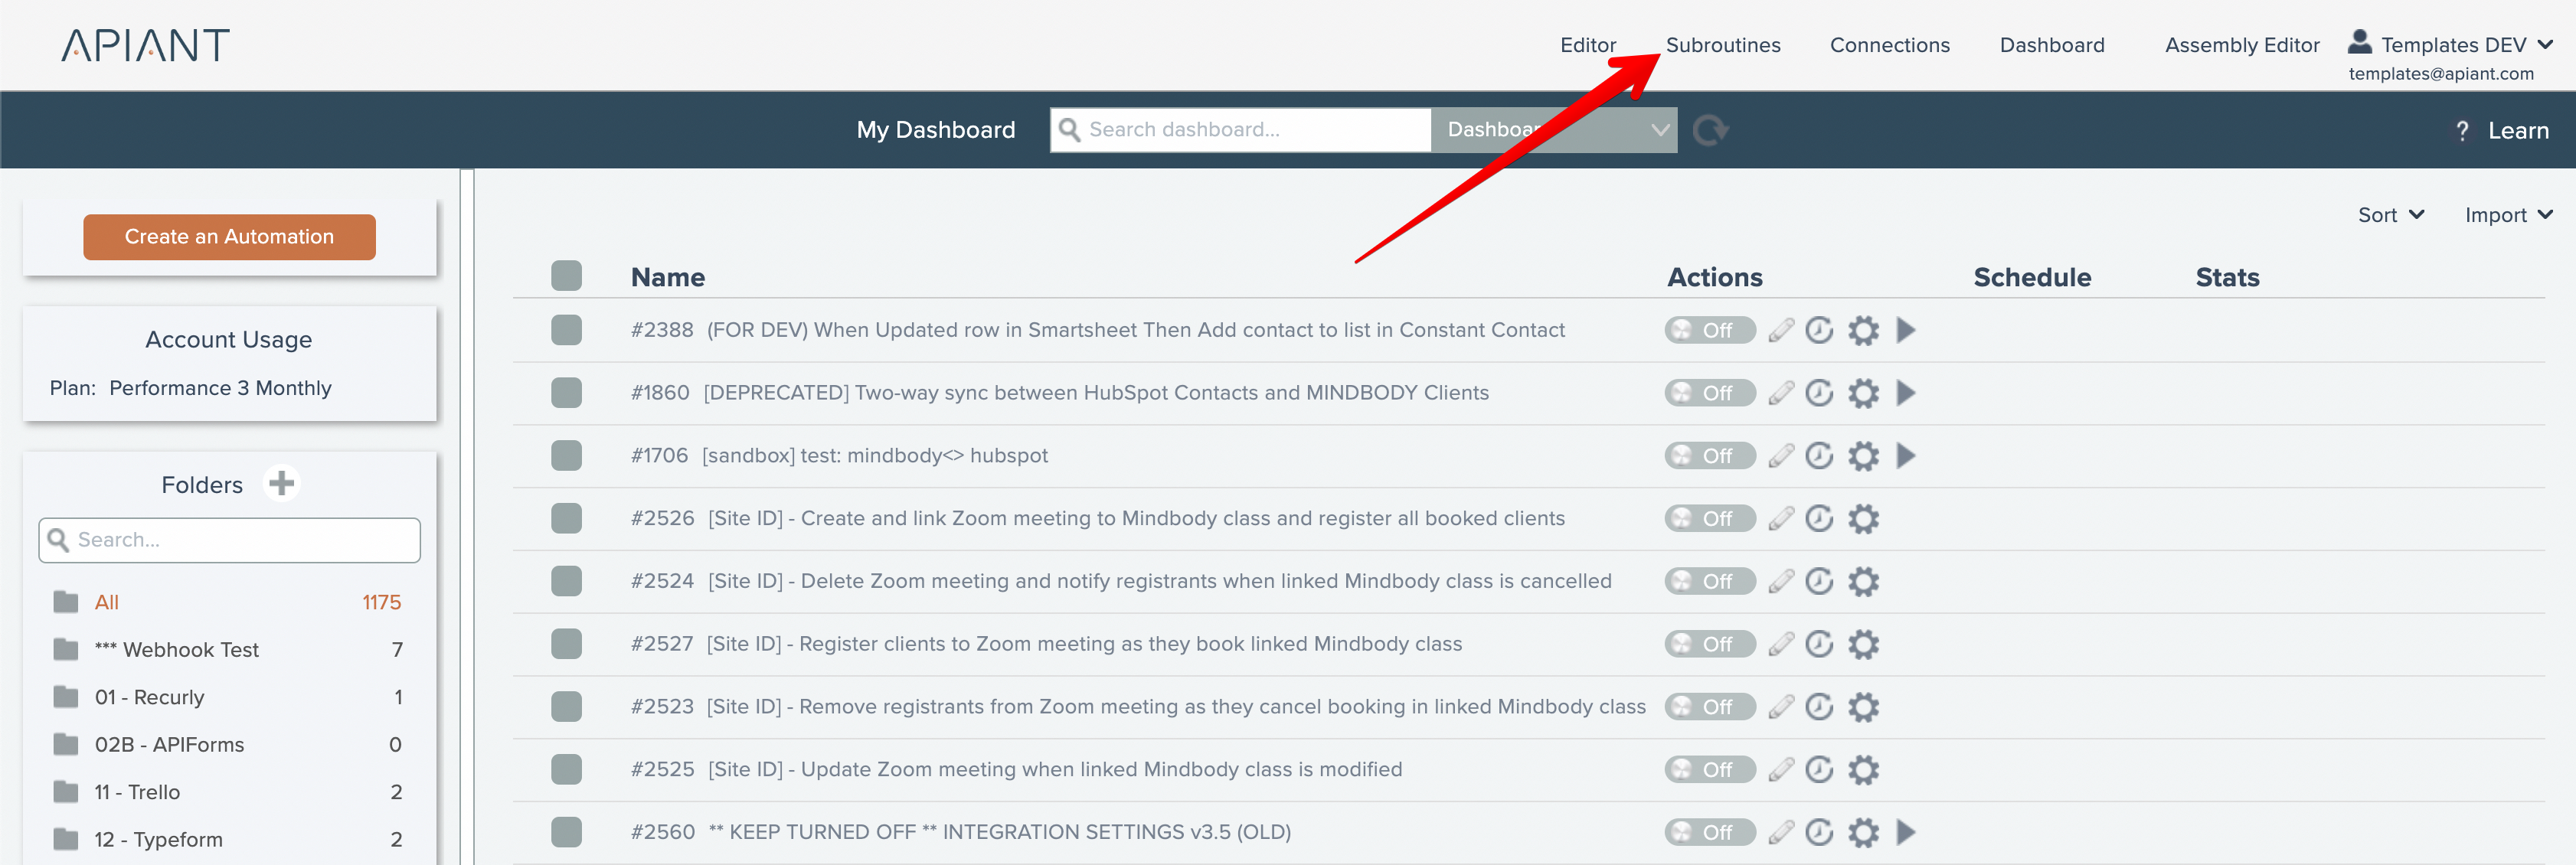
Task: Go to the Subroutines menu item
Action: point(1722,45)
